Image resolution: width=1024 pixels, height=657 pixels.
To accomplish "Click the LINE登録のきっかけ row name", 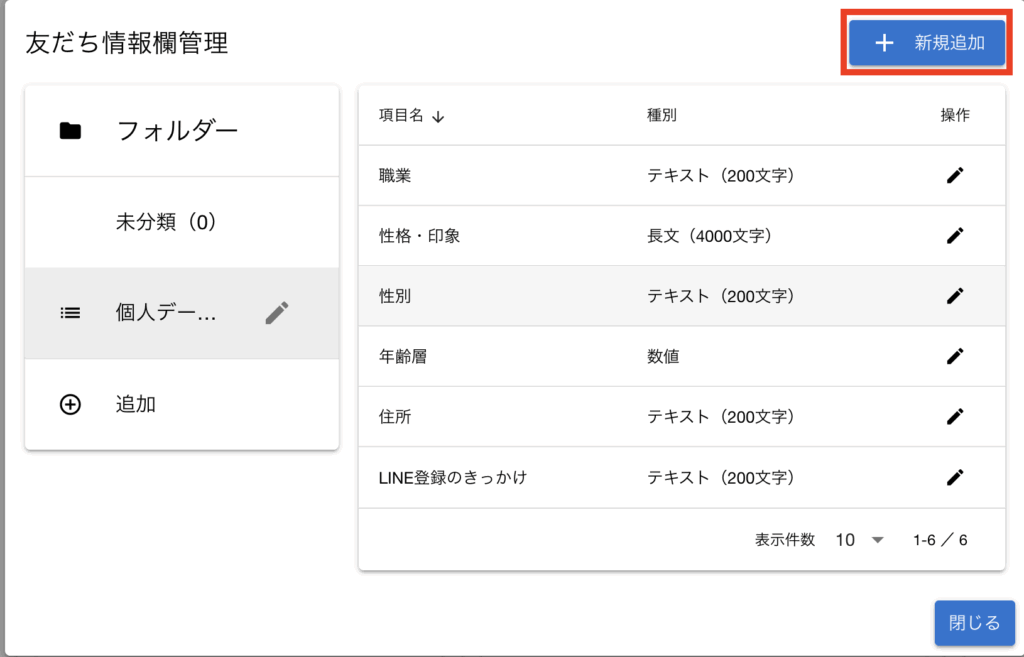I will point(452,477).
